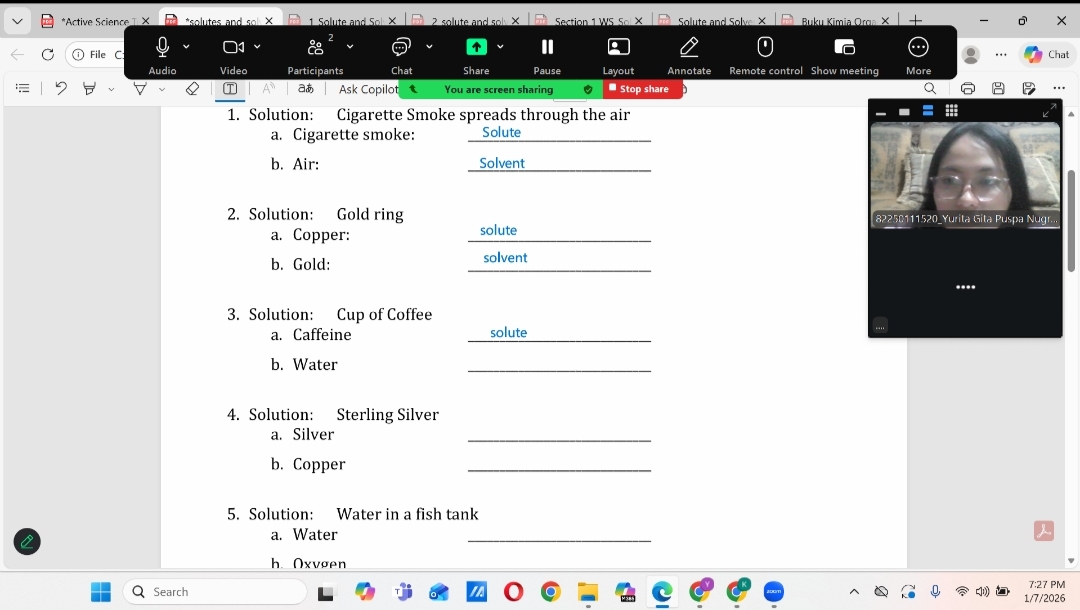Screen dimensions: 1080x610
Task: Pause the screen share
Action: [547, 47]
